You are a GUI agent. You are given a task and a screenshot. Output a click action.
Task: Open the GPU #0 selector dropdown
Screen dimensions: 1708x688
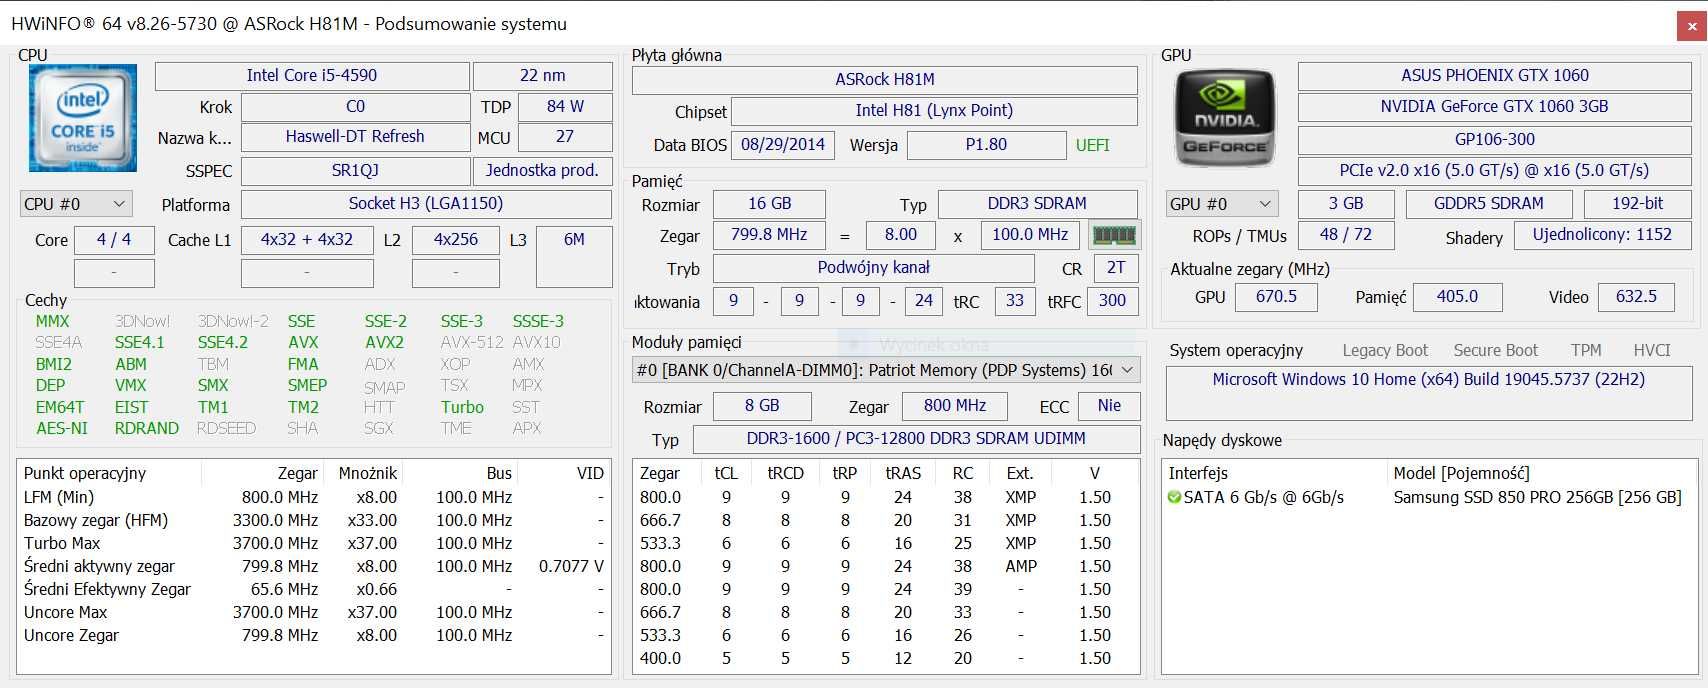(1222, 204)
